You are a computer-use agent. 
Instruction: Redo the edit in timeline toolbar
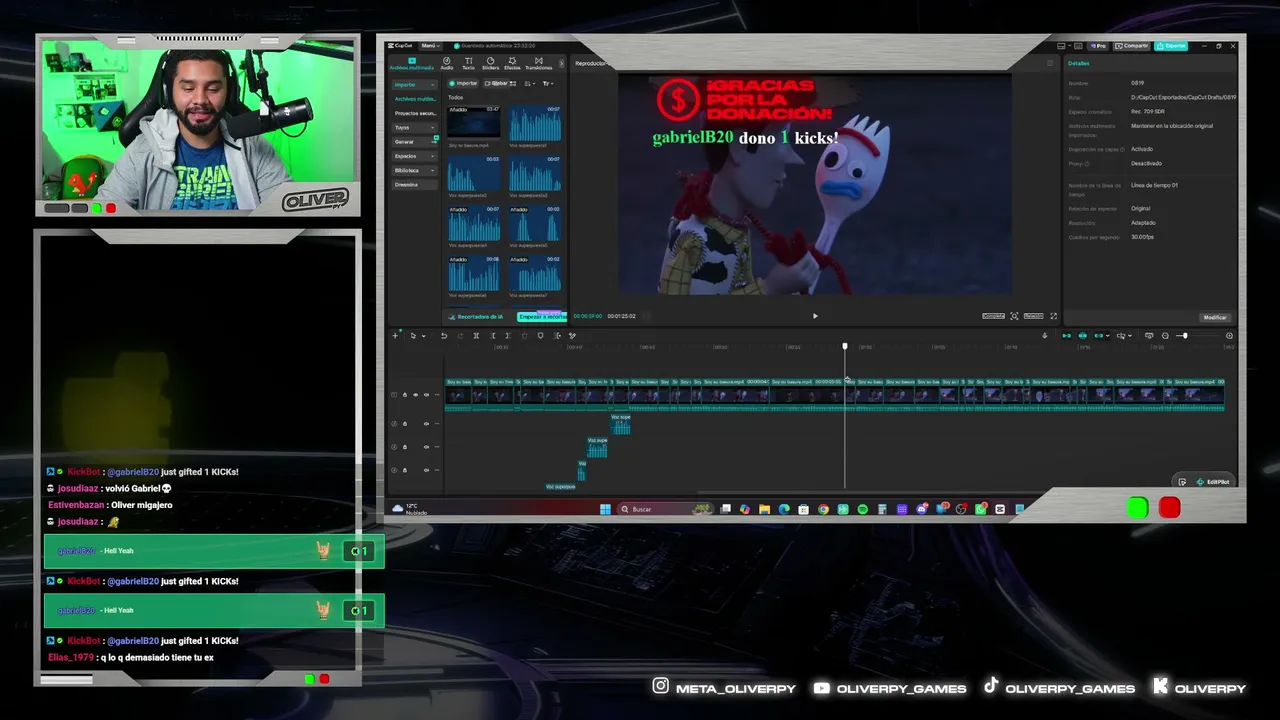[458, 336]
